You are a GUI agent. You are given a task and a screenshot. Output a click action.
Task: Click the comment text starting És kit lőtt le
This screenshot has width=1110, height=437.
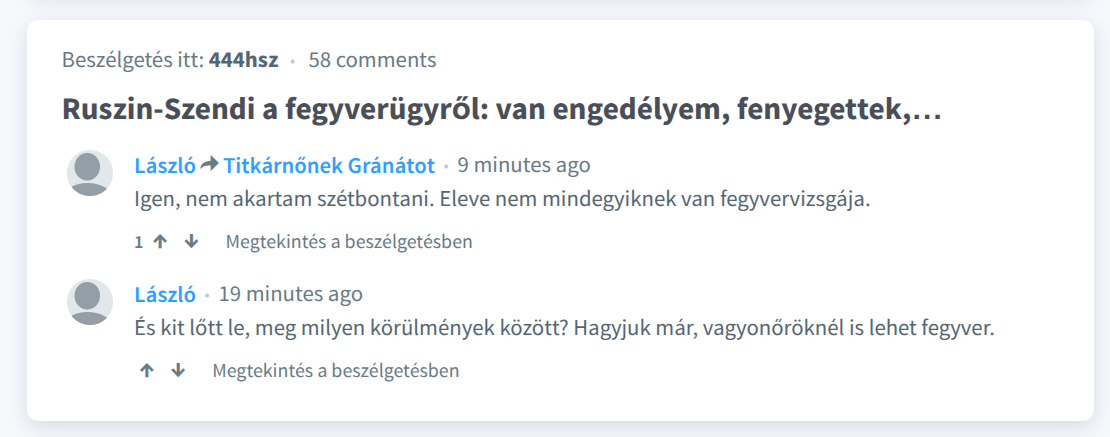pyautogui.click(x=565, y=329)
